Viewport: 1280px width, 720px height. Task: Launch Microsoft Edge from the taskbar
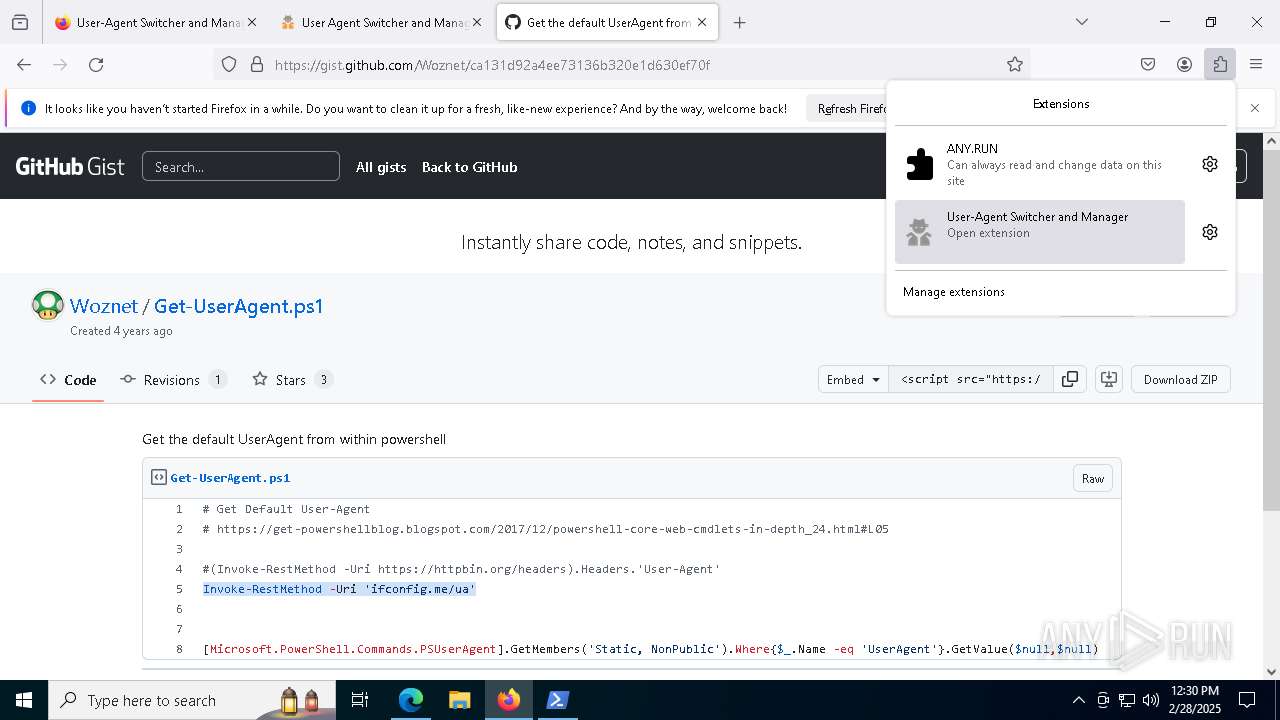click(x=411, y=700)
